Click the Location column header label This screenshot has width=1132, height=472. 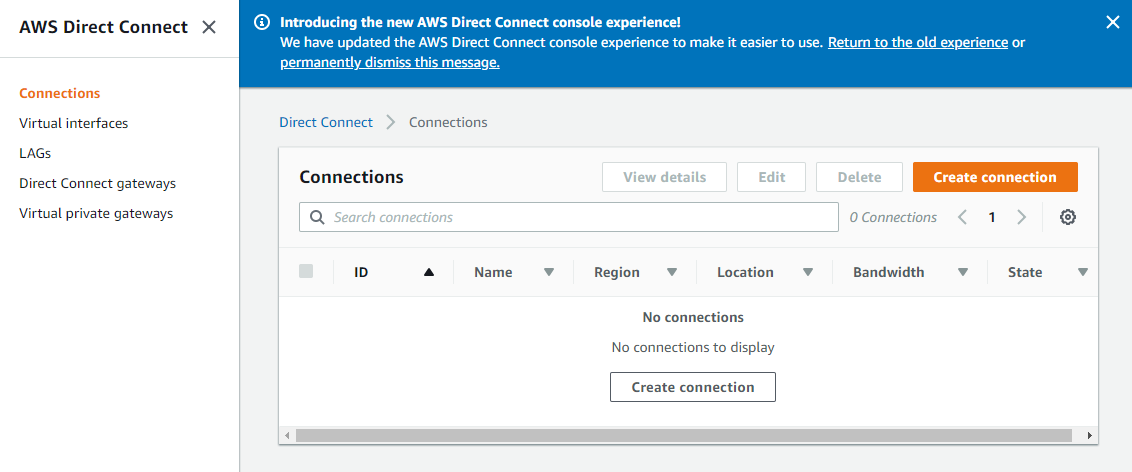(745, 272)
